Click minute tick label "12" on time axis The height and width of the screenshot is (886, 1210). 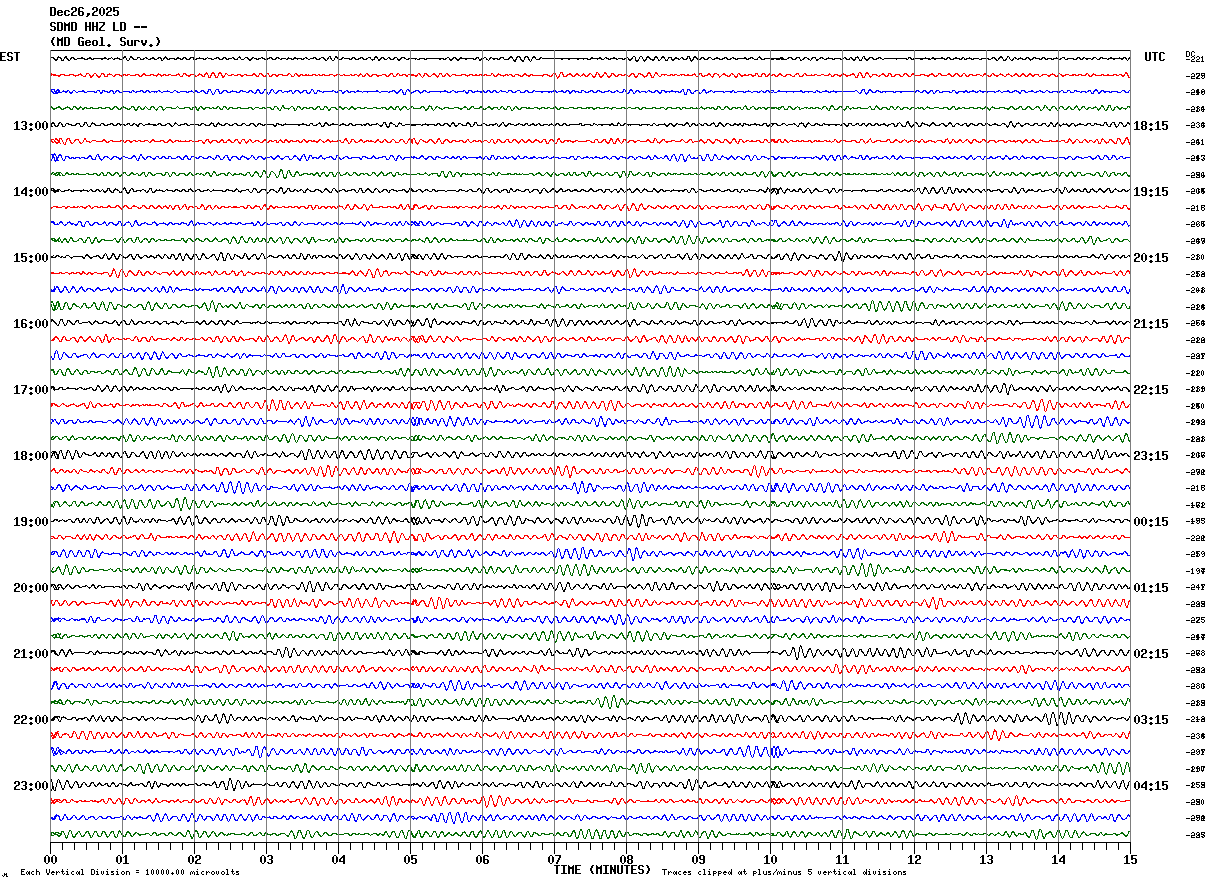click(915, 859)
